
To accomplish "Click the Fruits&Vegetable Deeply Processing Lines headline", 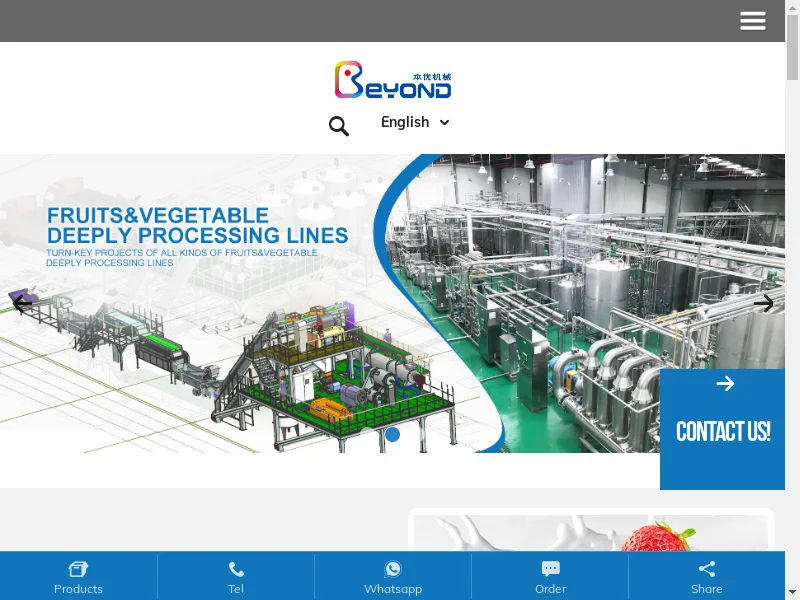I will coord(197,226).
